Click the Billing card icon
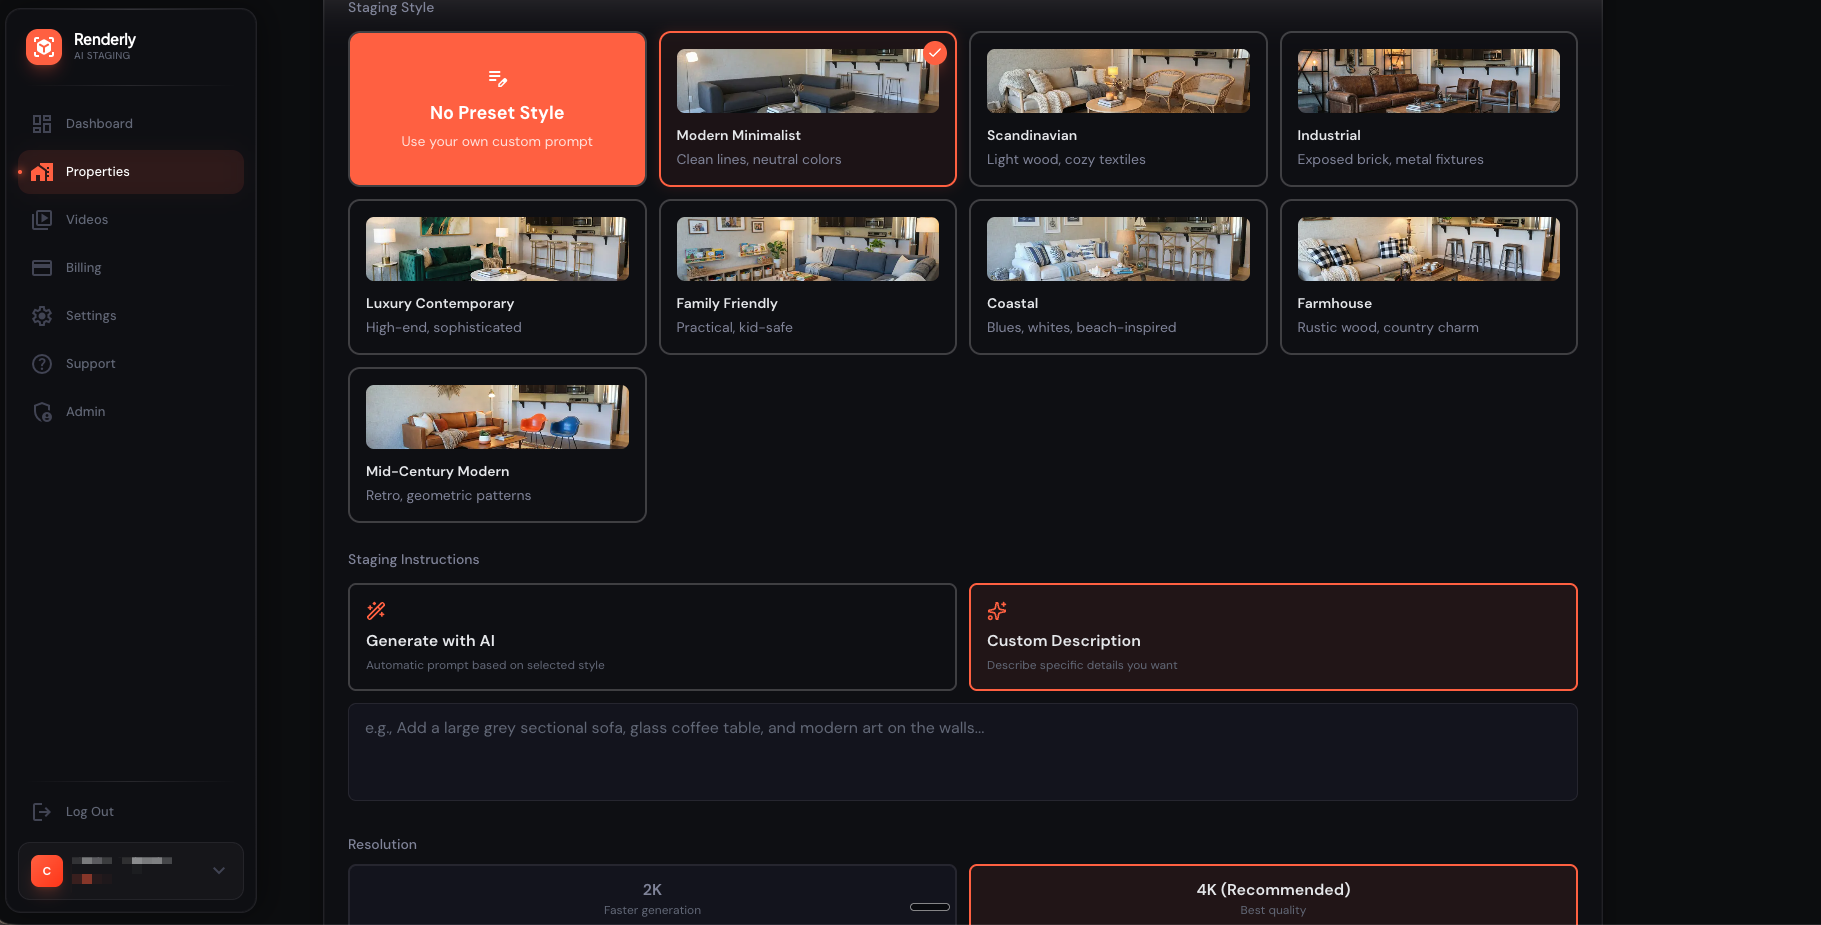 [x=42, y=268]
